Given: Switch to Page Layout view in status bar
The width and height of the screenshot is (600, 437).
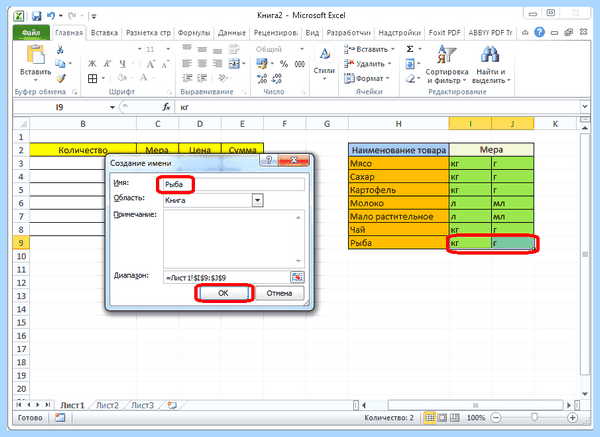Looking at the screenshot, I should click(x=442, y=417).
